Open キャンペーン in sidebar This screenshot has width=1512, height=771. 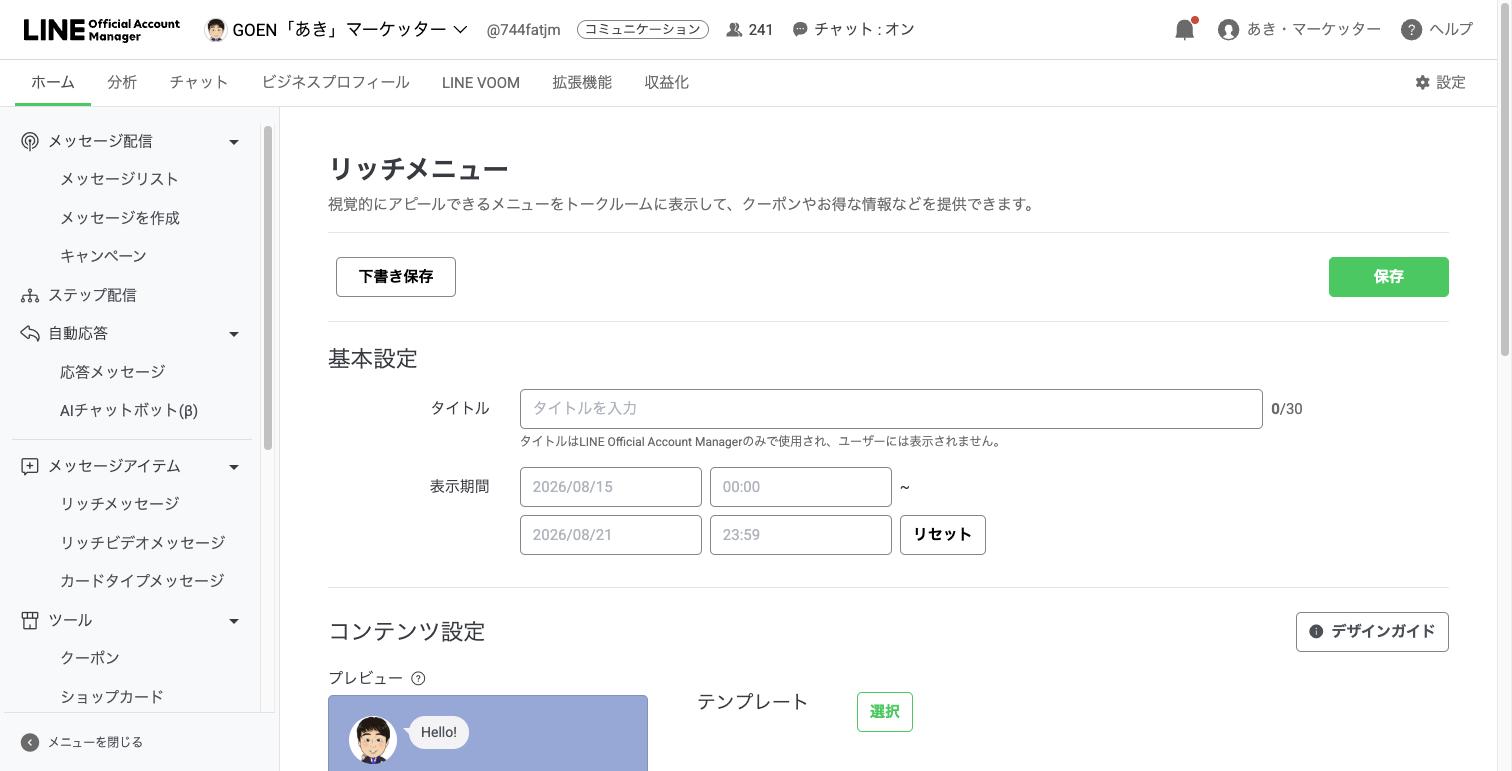click(x=103, y=256)
